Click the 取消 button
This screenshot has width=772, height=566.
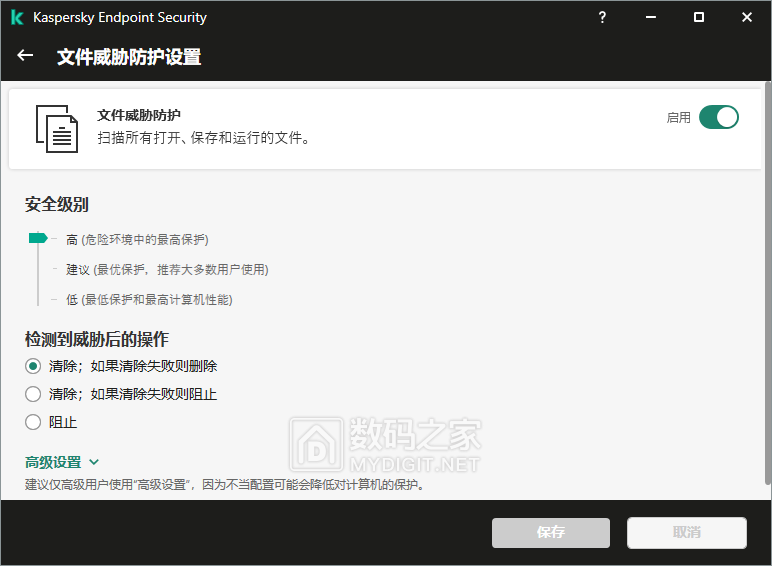[x=687, y=533]
